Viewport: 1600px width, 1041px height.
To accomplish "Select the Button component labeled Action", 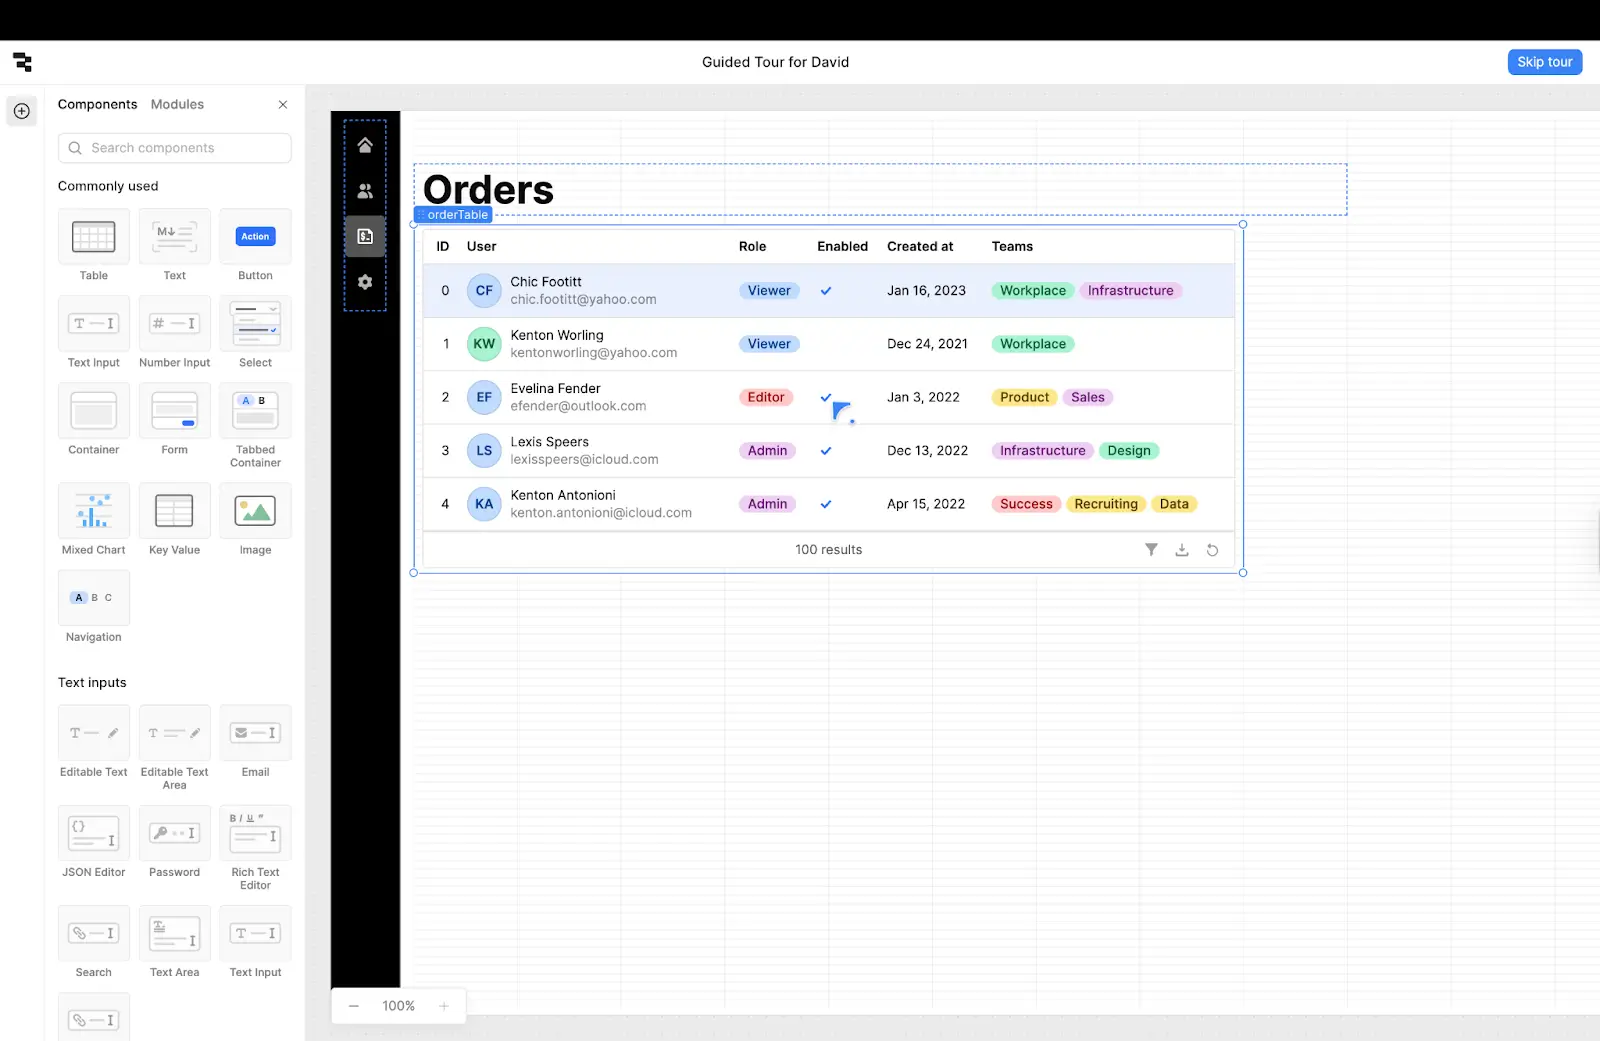I will 255,236.
